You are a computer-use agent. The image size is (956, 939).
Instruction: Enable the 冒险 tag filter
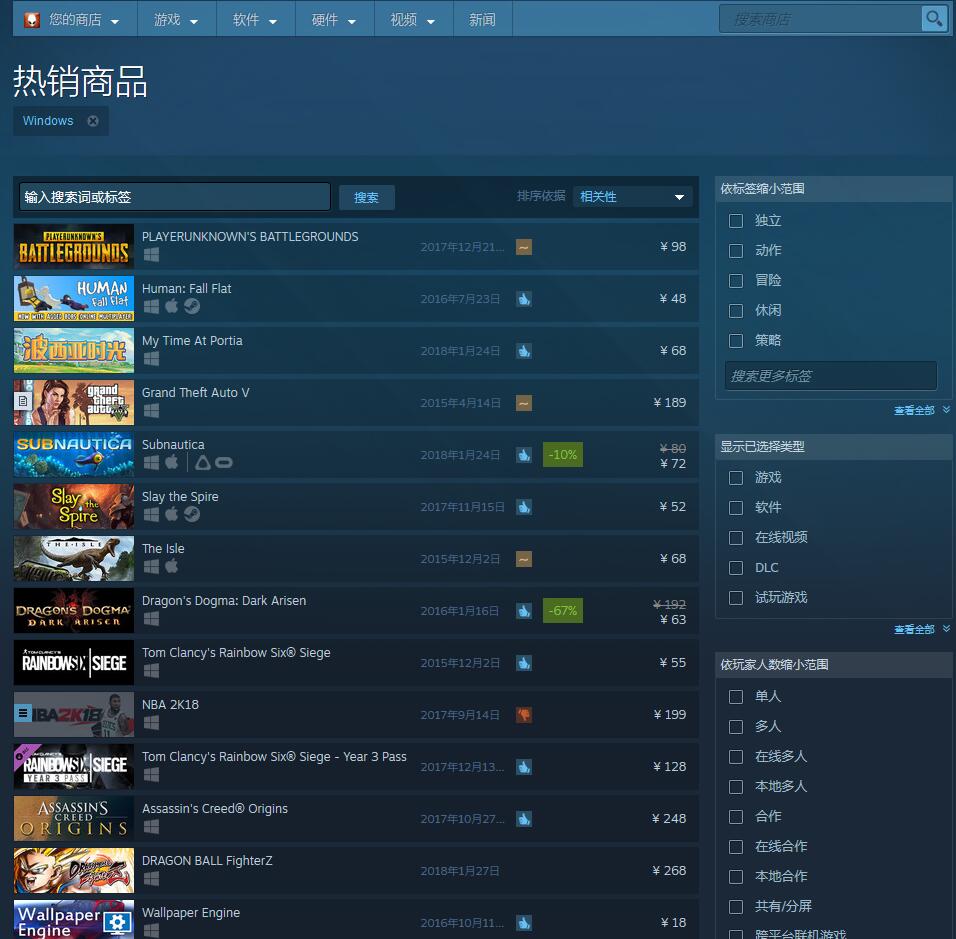pyautogui.click(x=736, y=280)
